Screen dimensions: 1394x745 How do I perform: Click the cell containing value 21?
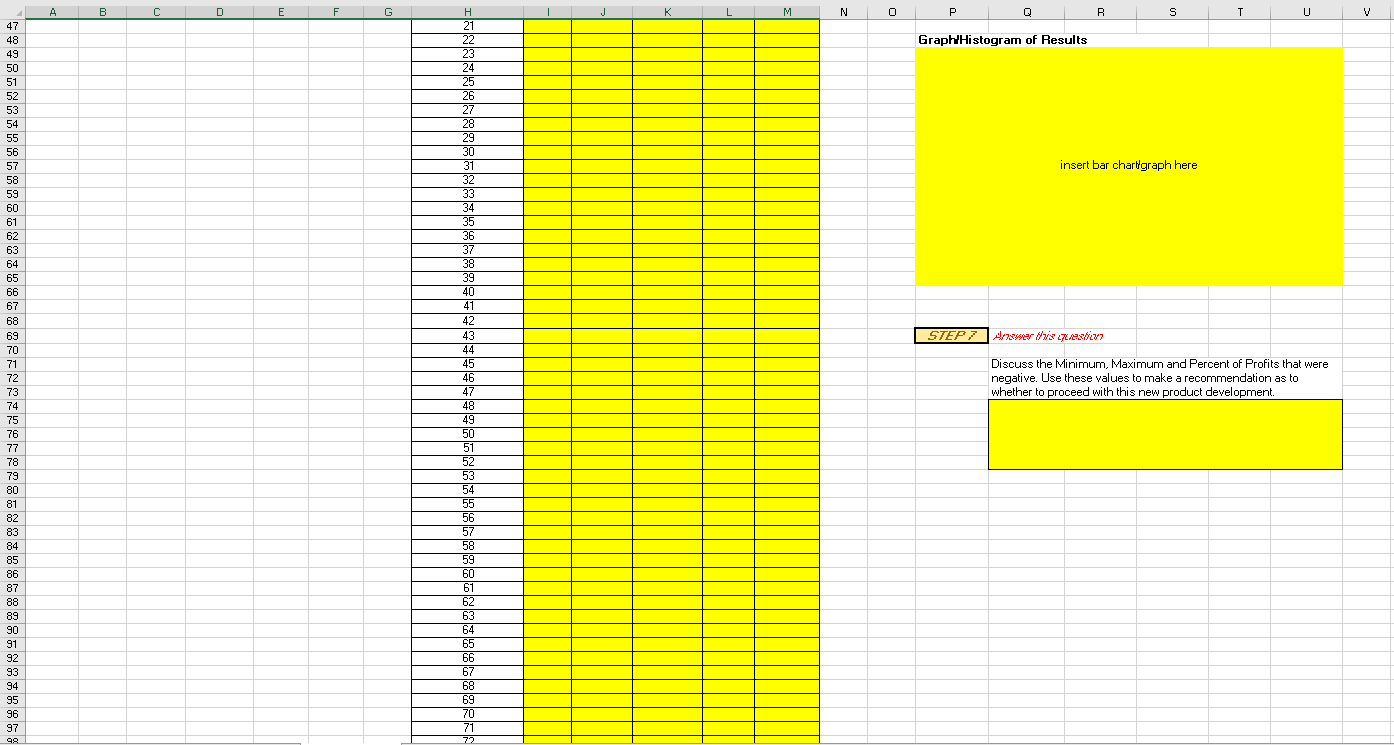point(467,25)
